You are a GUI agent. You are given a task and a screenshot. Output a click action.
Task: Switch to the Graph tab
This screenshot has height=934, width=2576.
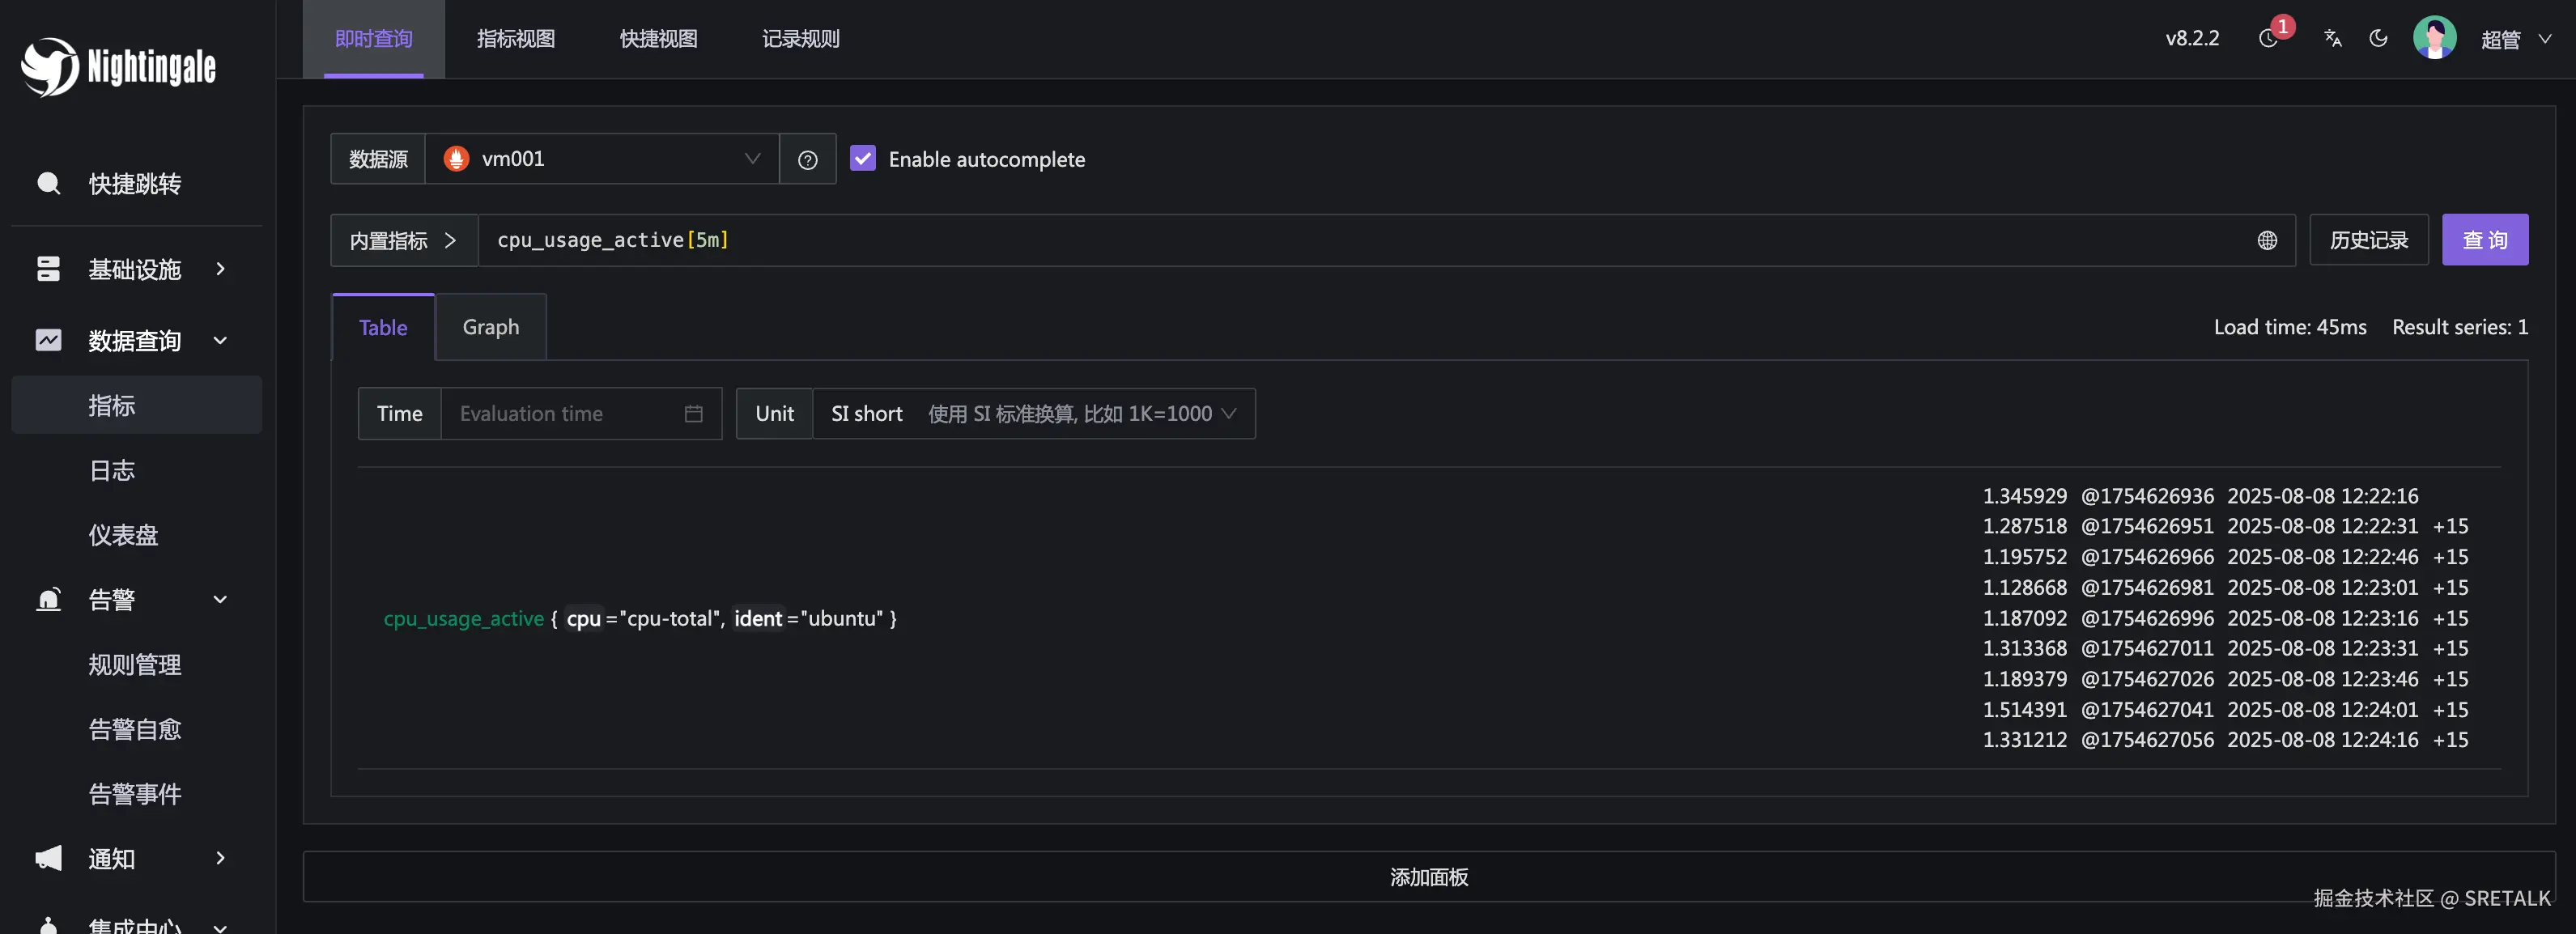point(490,327)
